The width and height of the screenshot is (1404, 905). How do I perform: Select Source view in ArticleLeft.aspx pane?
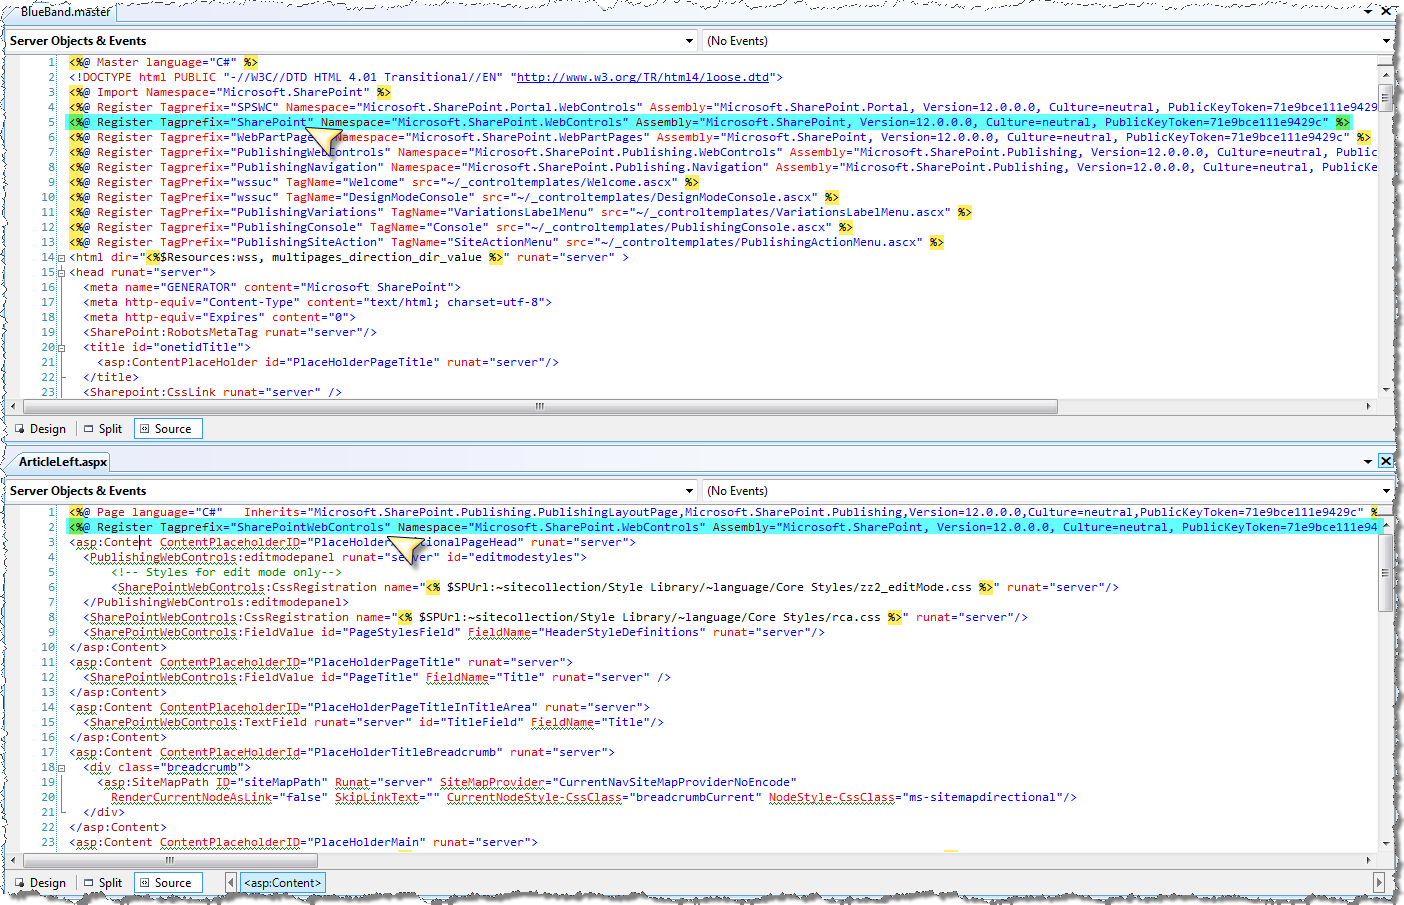[167, 883]
